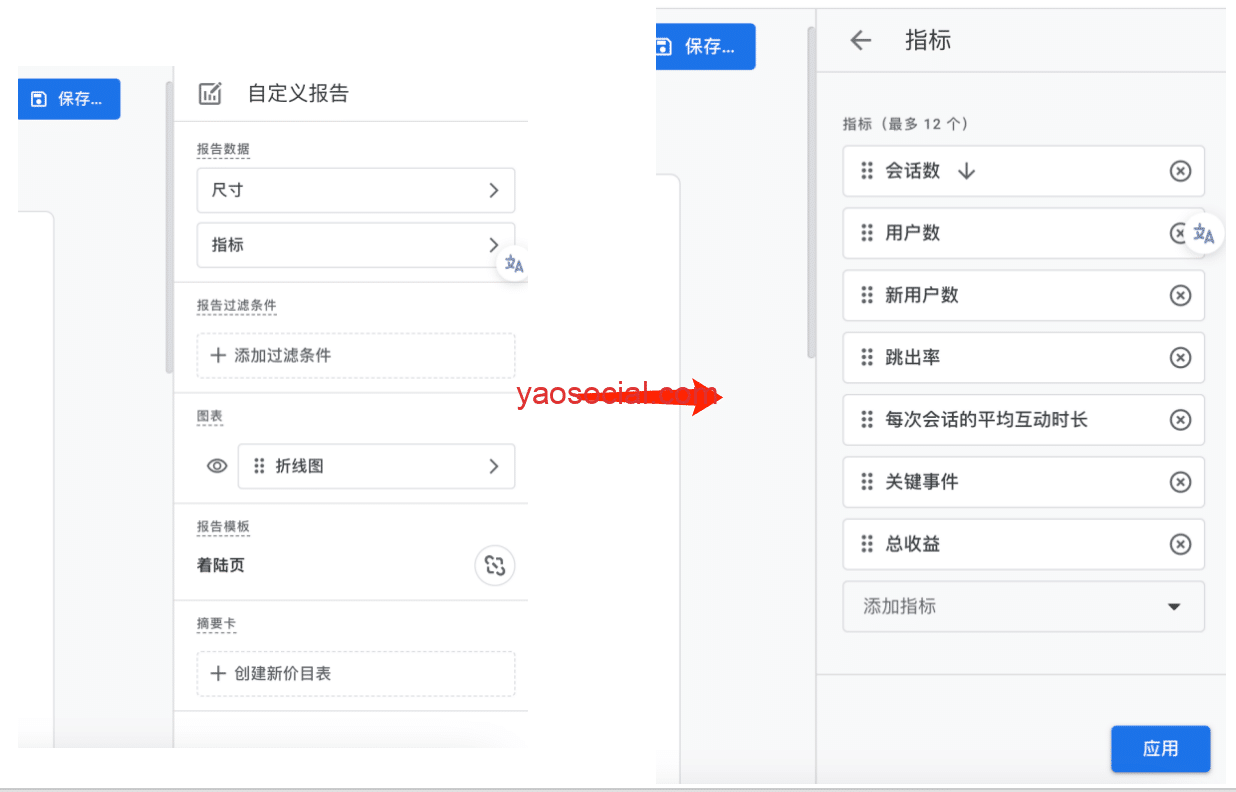1236x792 pixels.
Task: Click the translate icon in the right panel
Action: point(1204,235)
